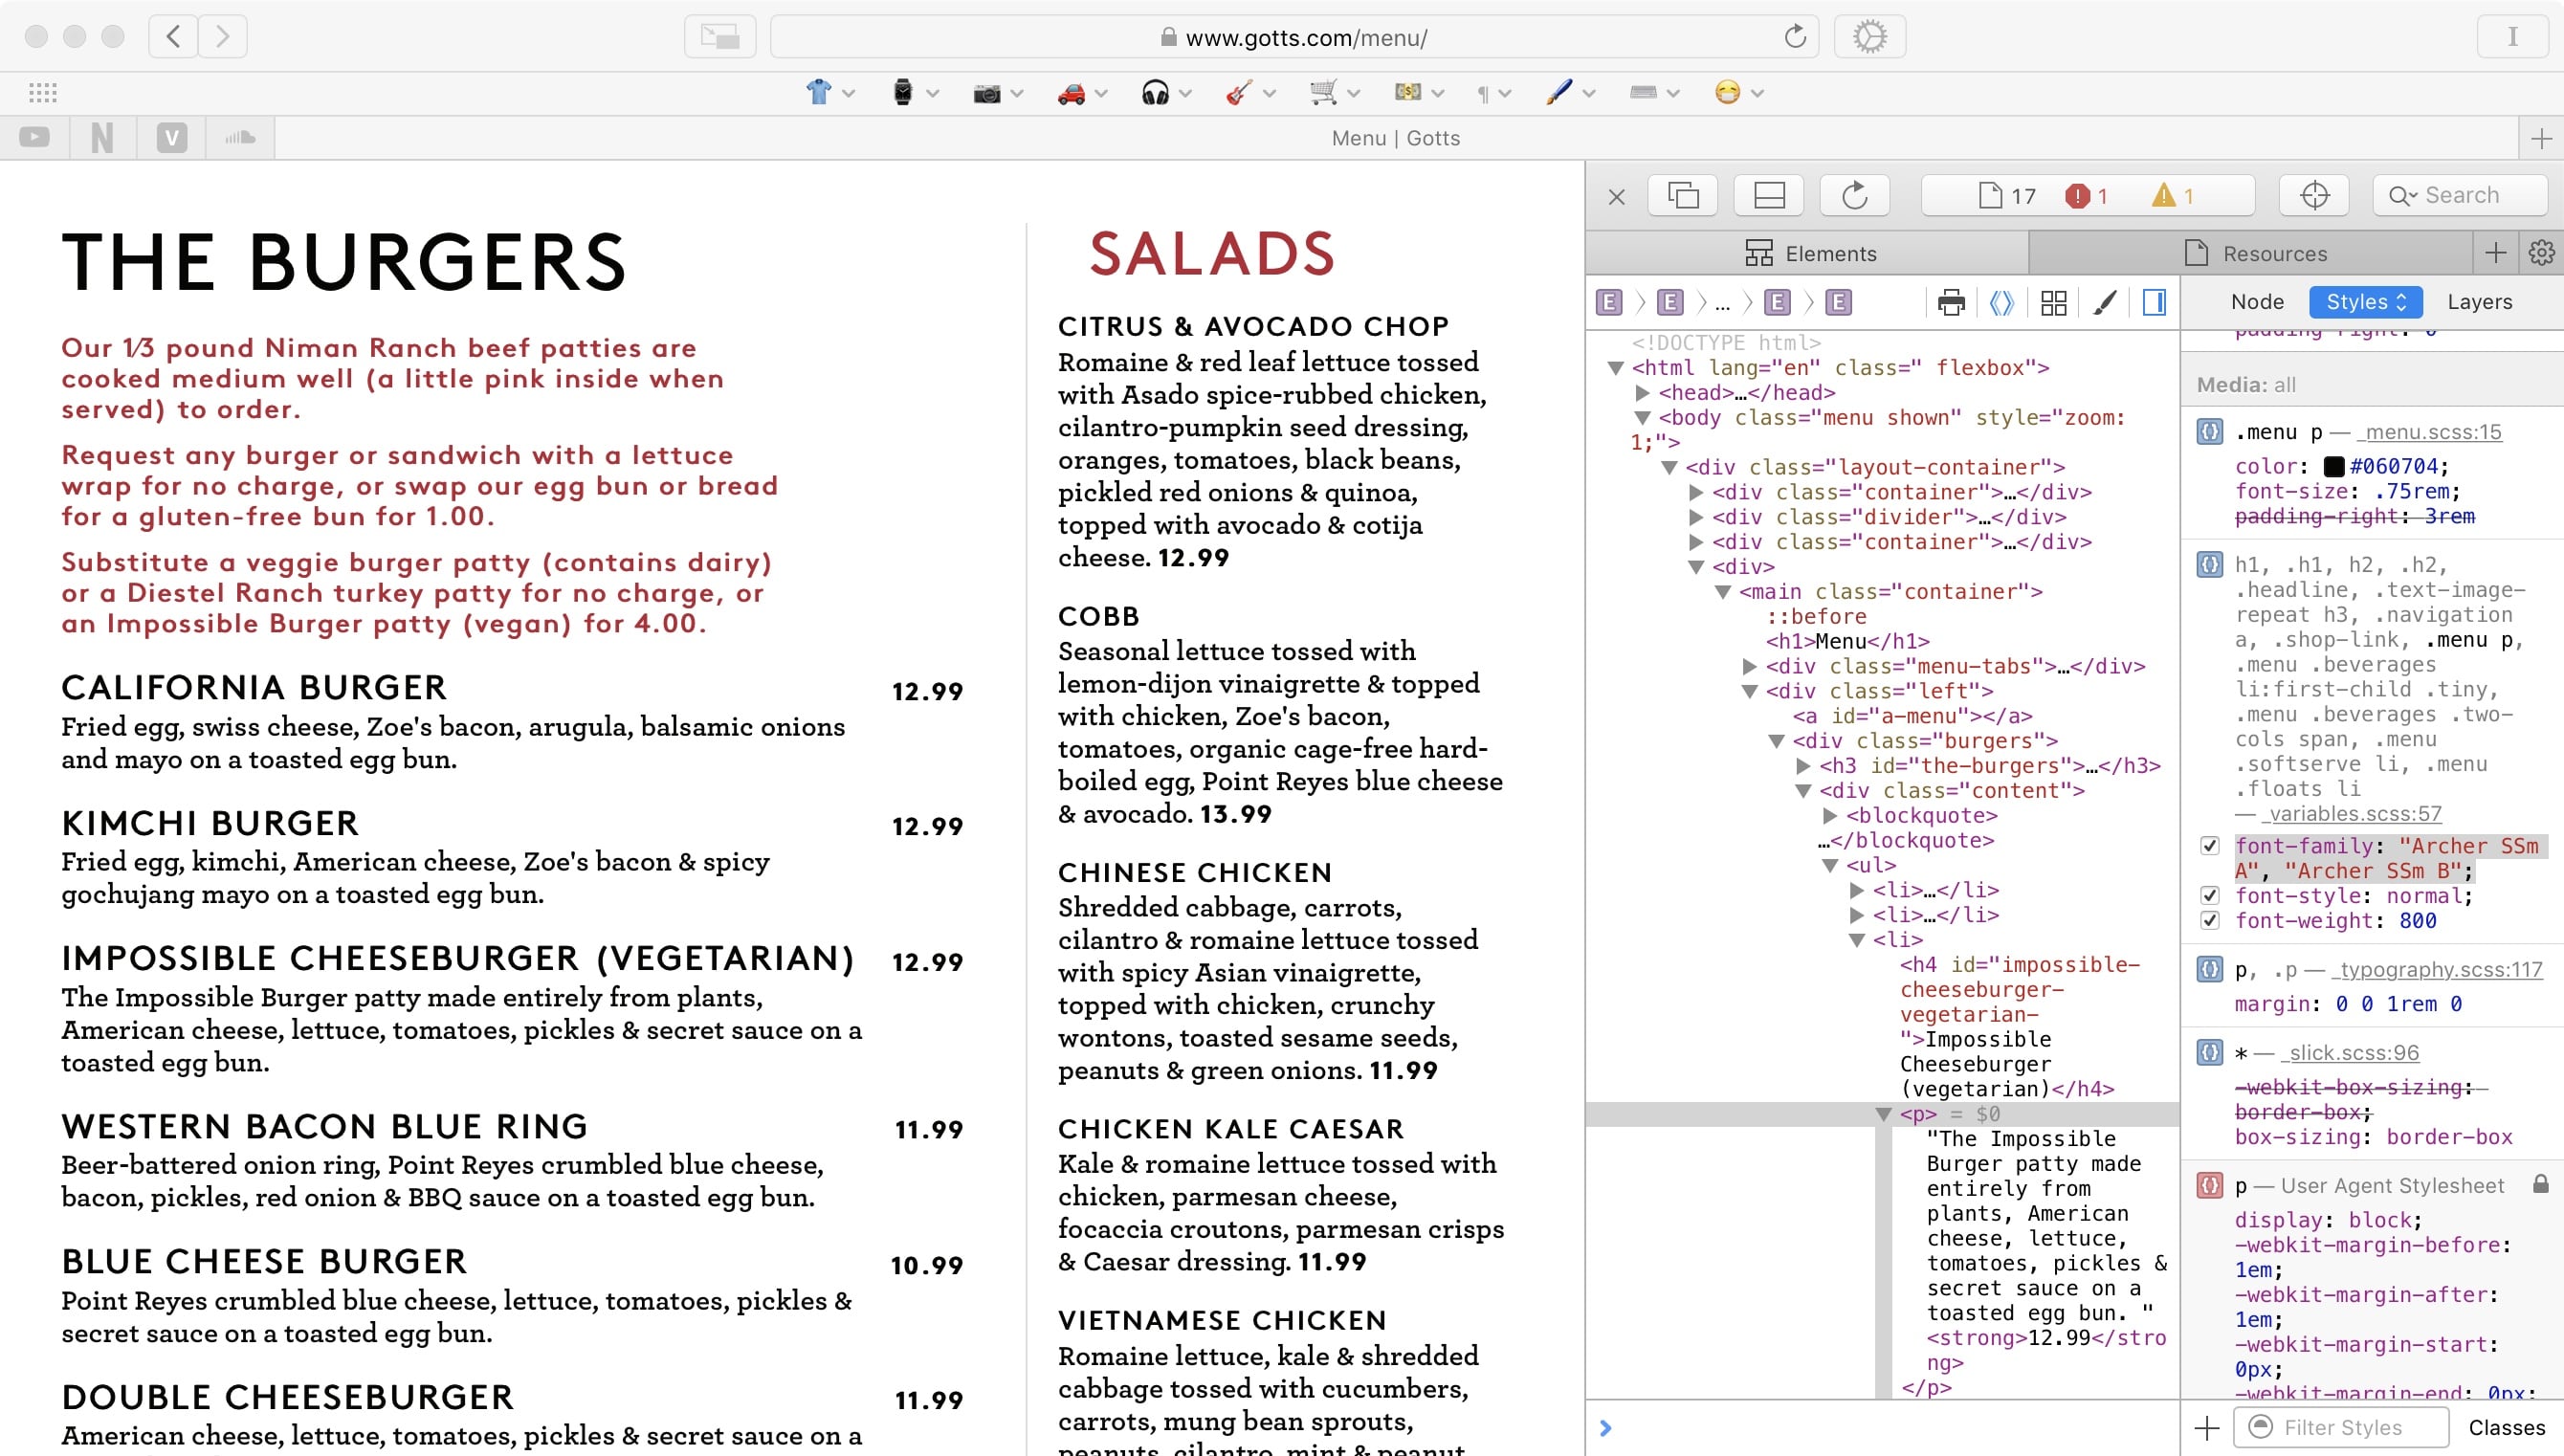Open the _slick.scss:96 source link
2564x1456 pixels.
point(2350,1052)
